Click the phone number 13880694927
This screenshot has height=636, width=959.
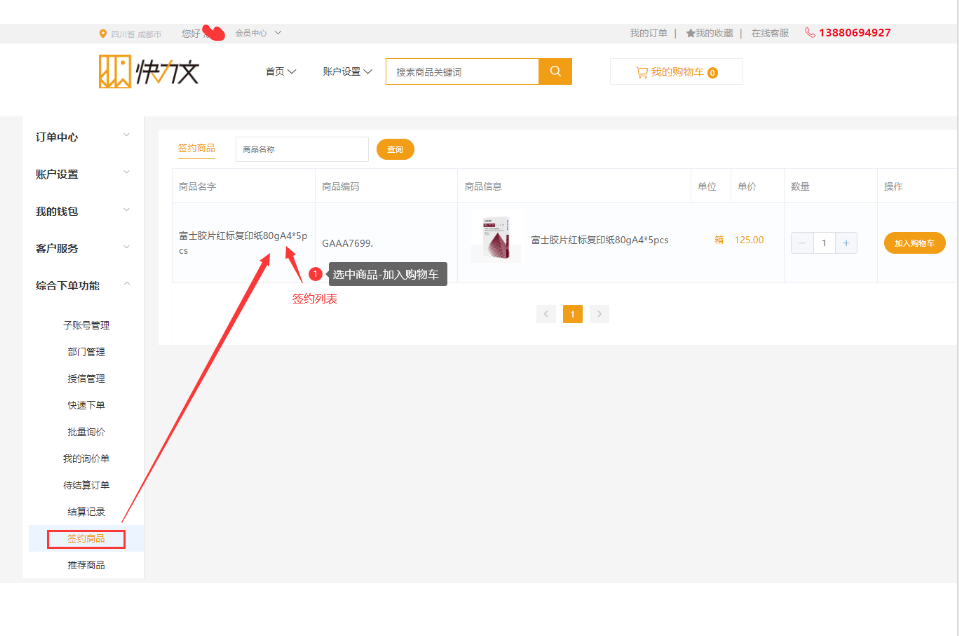(853, 33)
